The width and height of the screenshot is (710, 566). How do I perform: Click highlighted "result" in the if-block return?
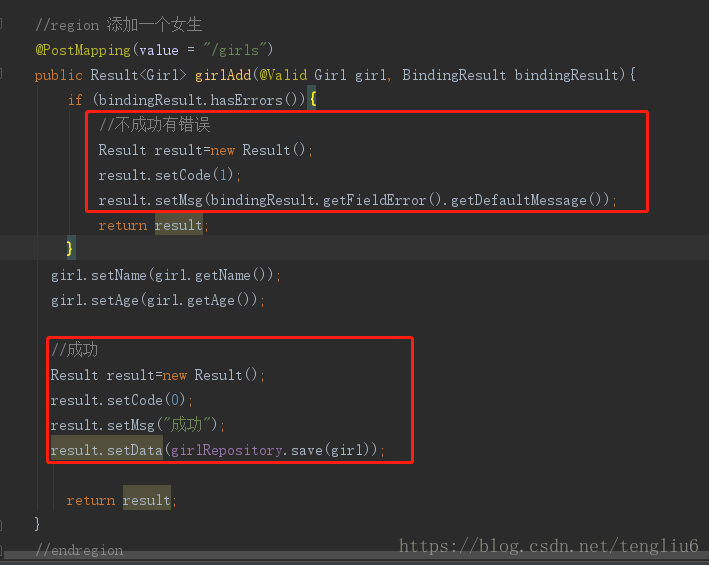point(178,225)
